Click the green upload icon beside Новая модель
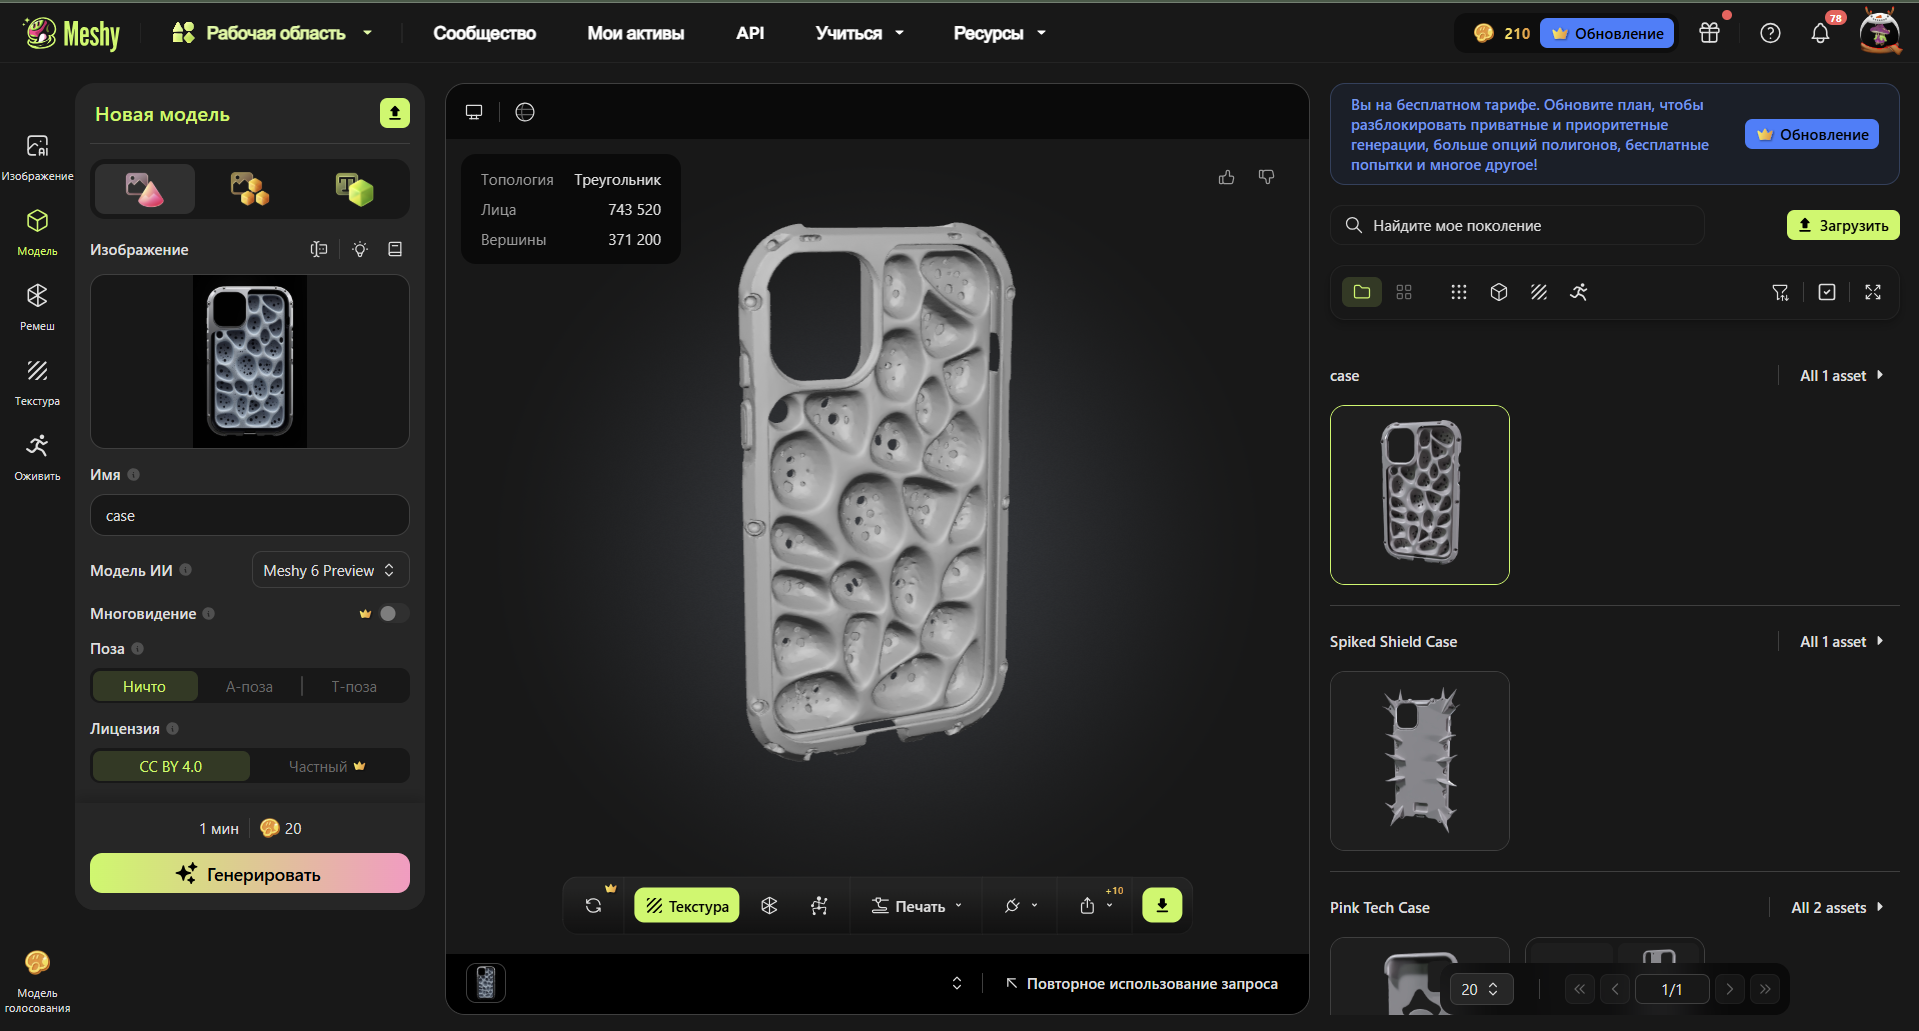1919x1031 pixels. point(395,113)
